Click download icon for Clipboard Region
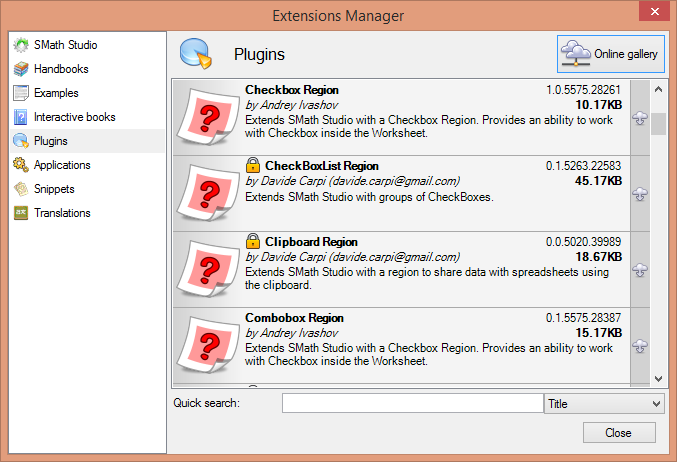The width and height of the screenshot is (677, 462). coord(640,270)
